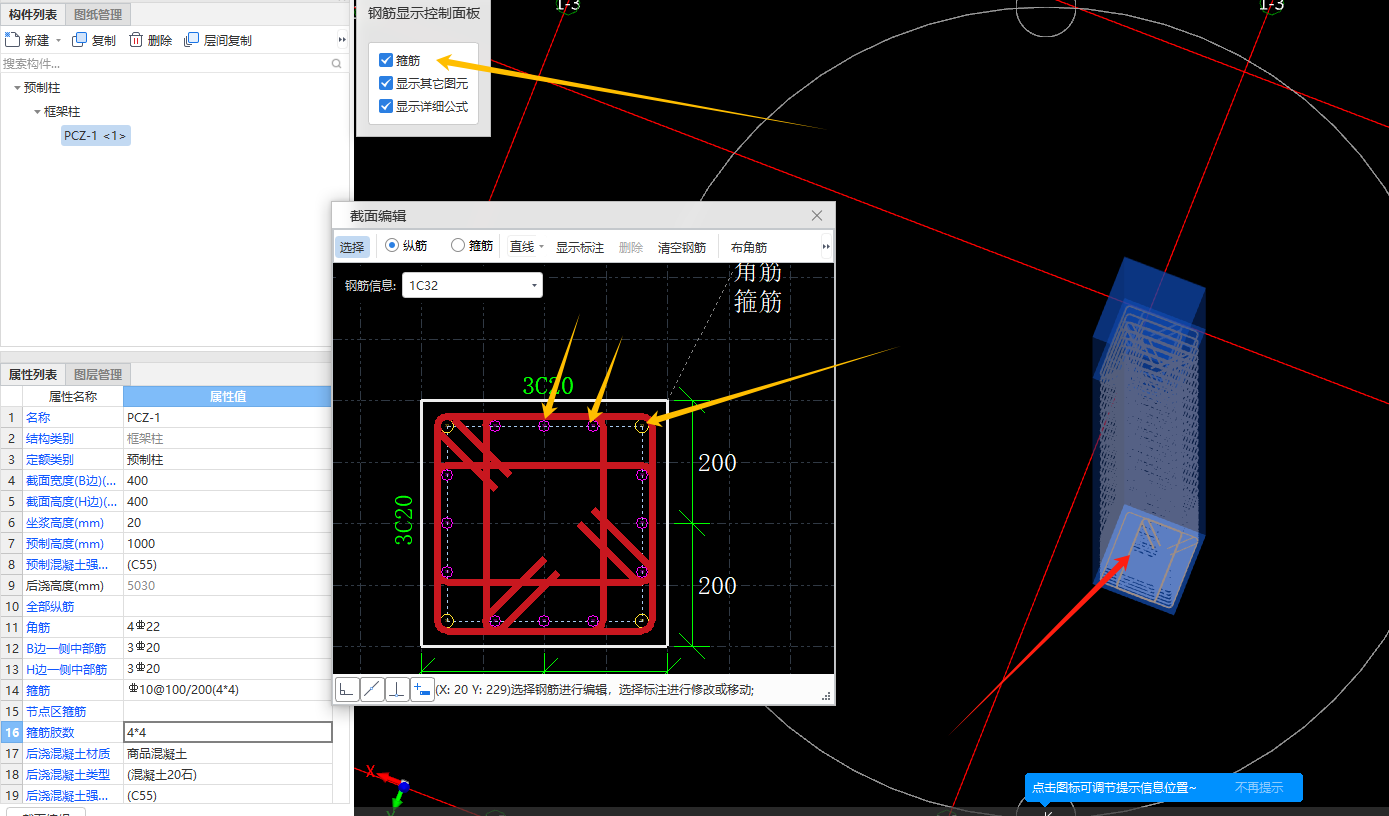Viewport: 1389px width, 816px height.
Task: Click the left vertical 3C20 annotation
Action: [x=404, y=520]
